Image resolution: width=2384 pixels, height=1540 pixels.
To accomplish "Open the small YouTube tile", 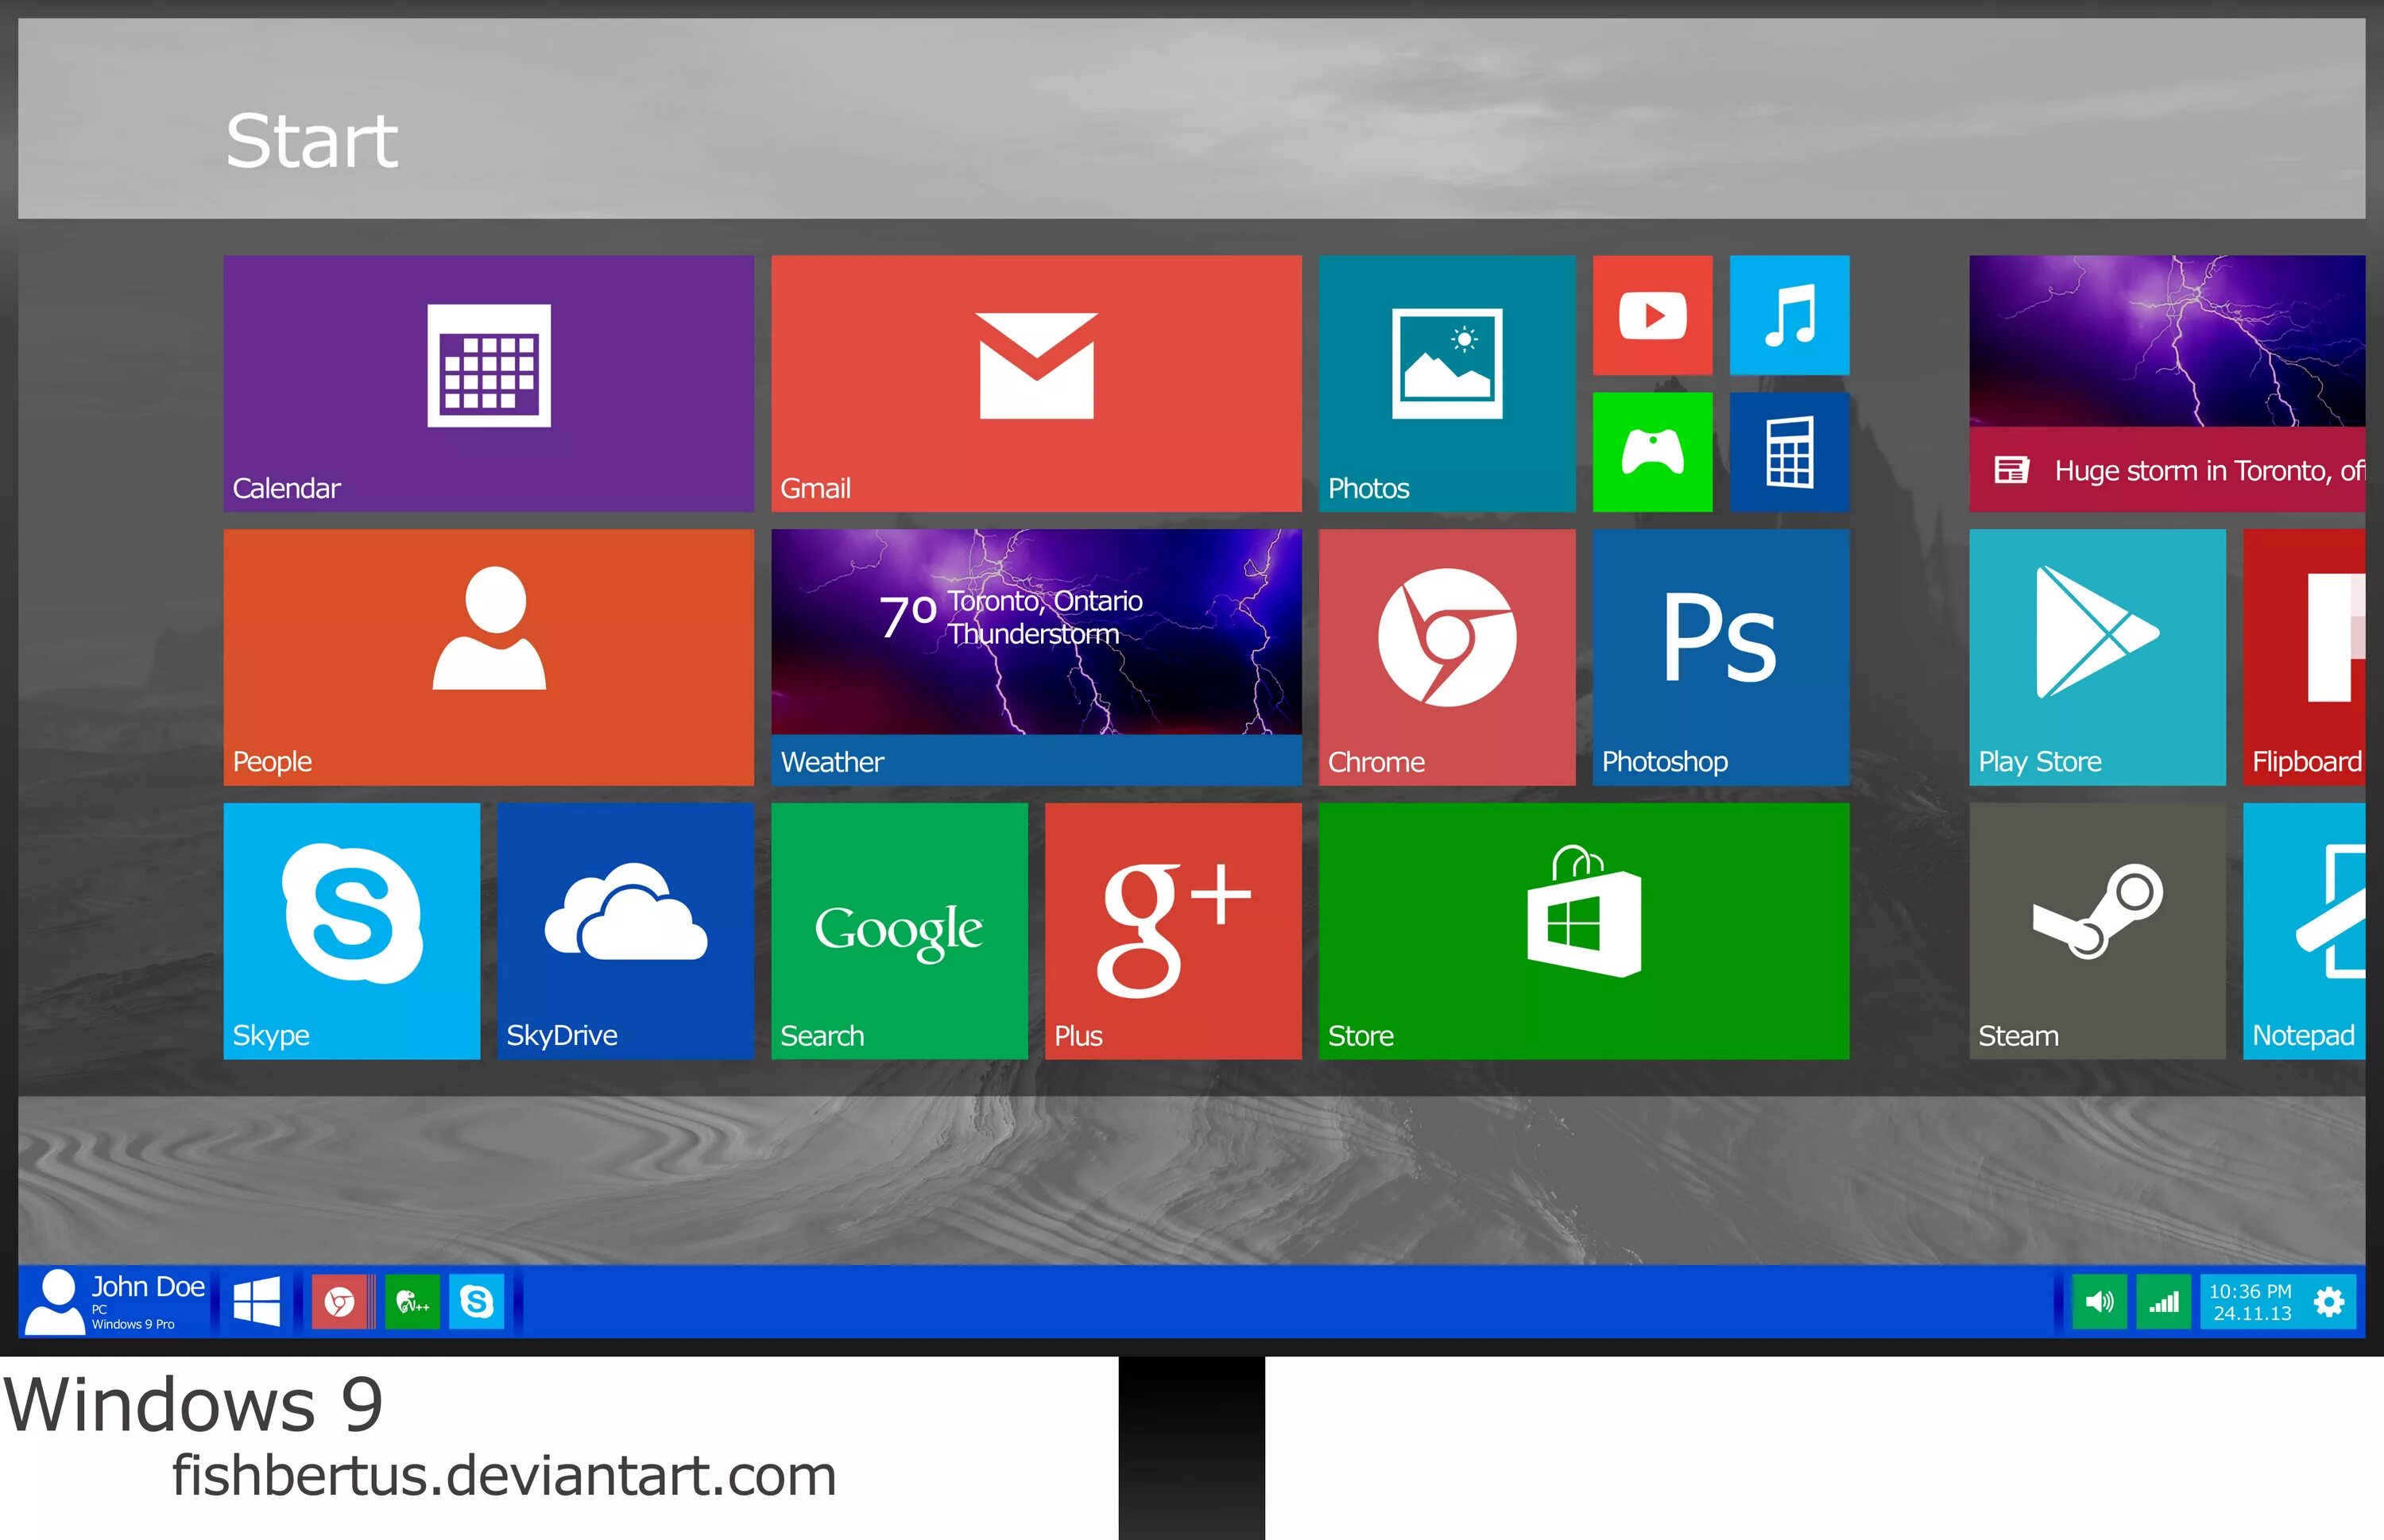I will pyautogui.click(x=1652, y=315).
